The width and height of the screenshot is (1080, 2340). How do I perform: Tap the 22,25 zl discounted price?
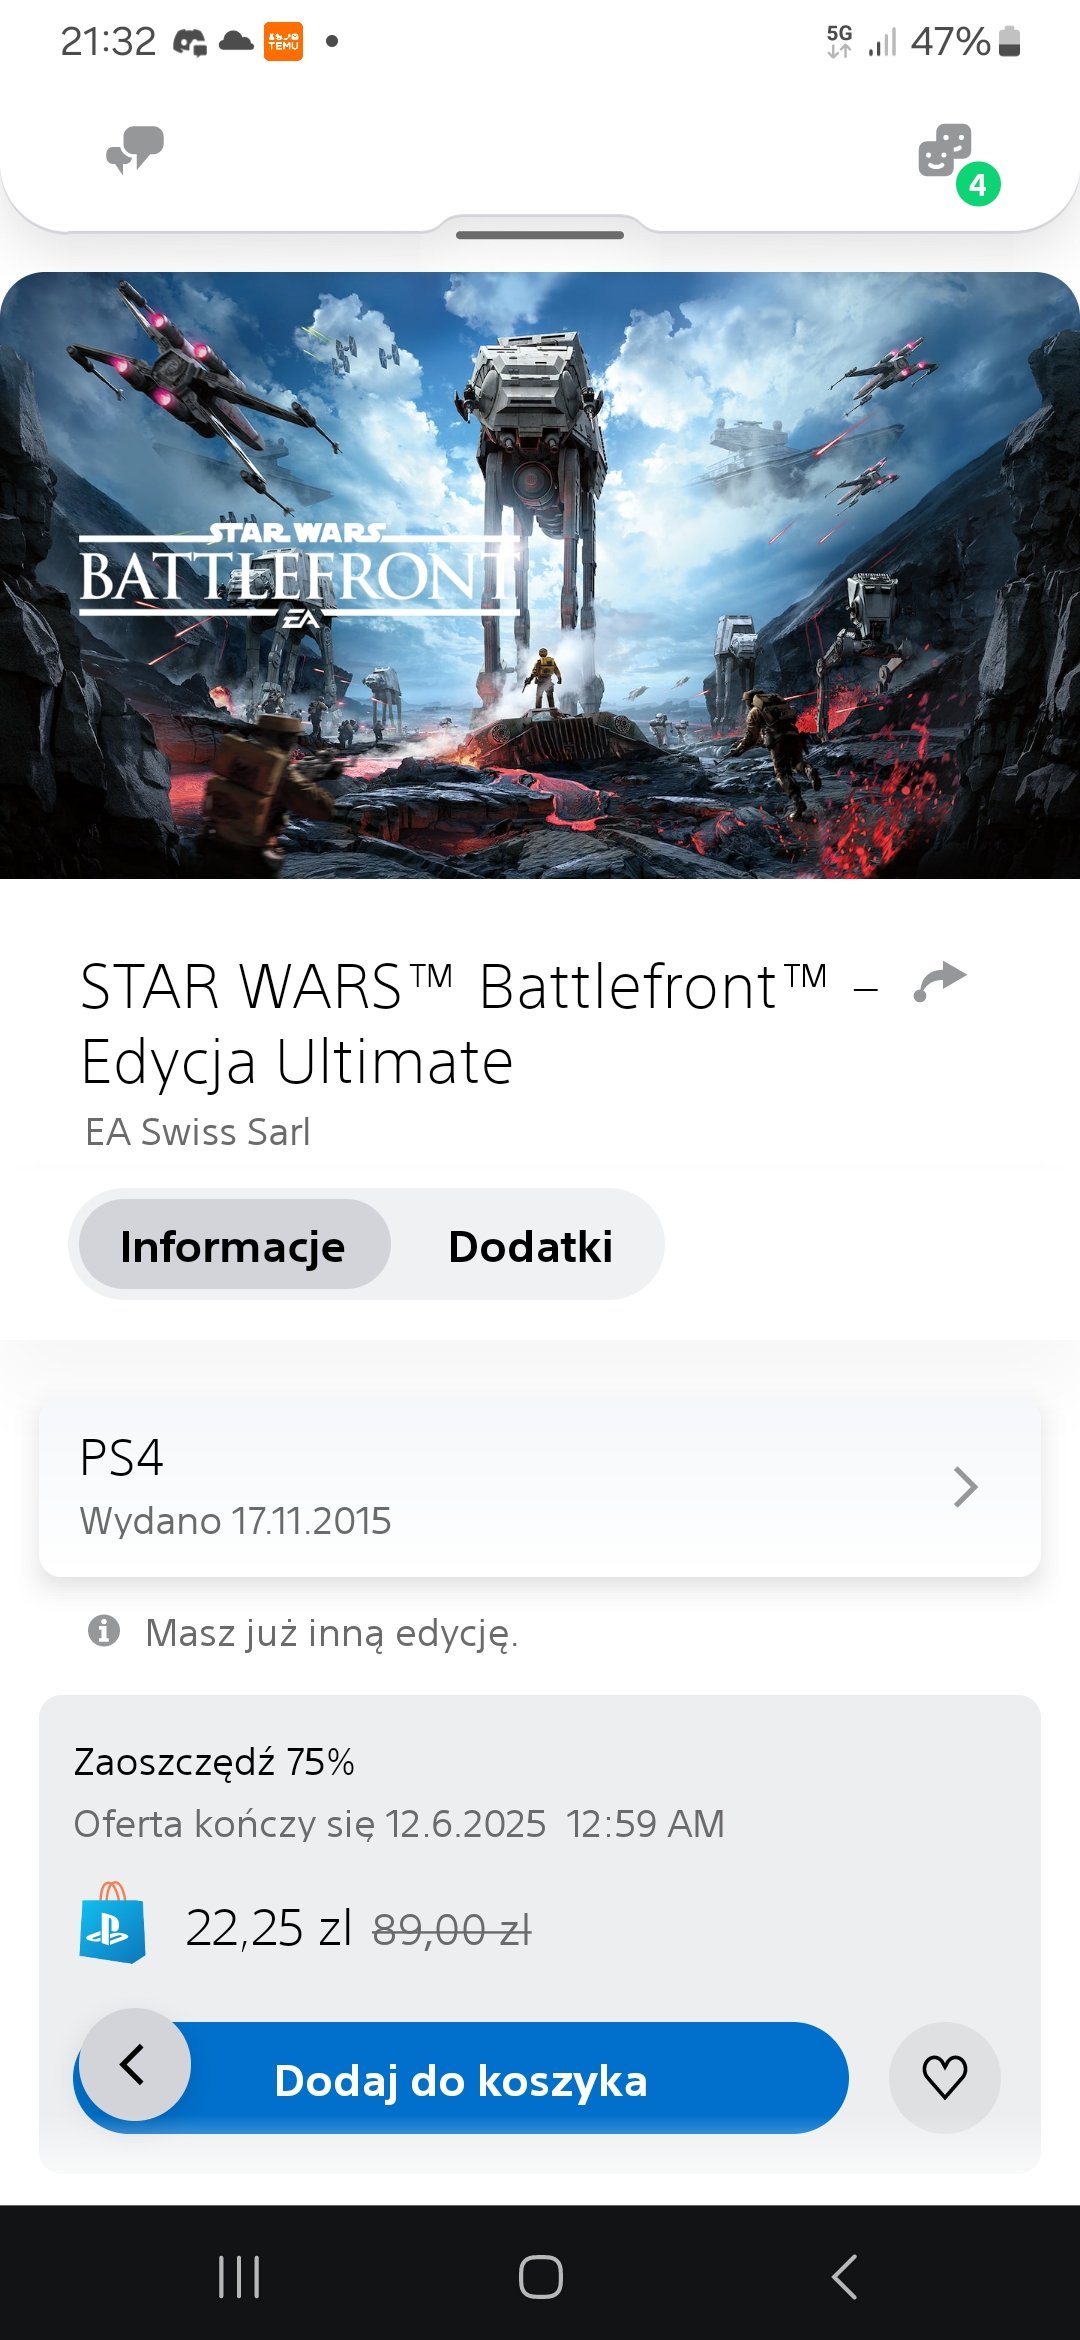[268, 1927]
